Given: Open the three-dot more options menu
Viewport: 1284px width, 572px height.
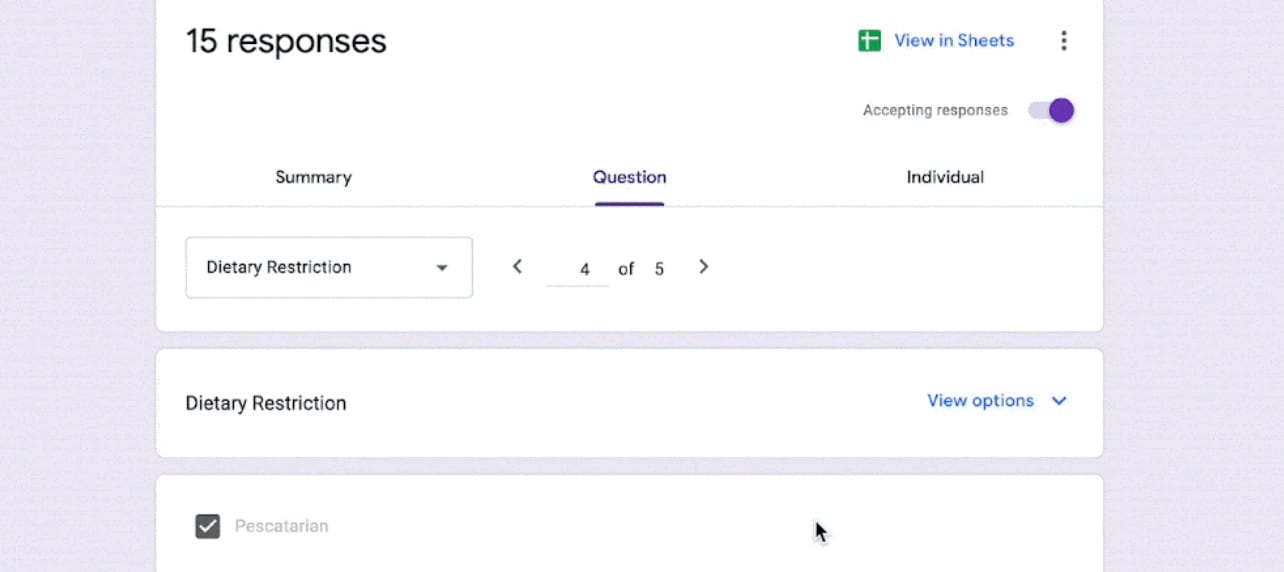Looking at the screenshot, I should point(1063,41).
